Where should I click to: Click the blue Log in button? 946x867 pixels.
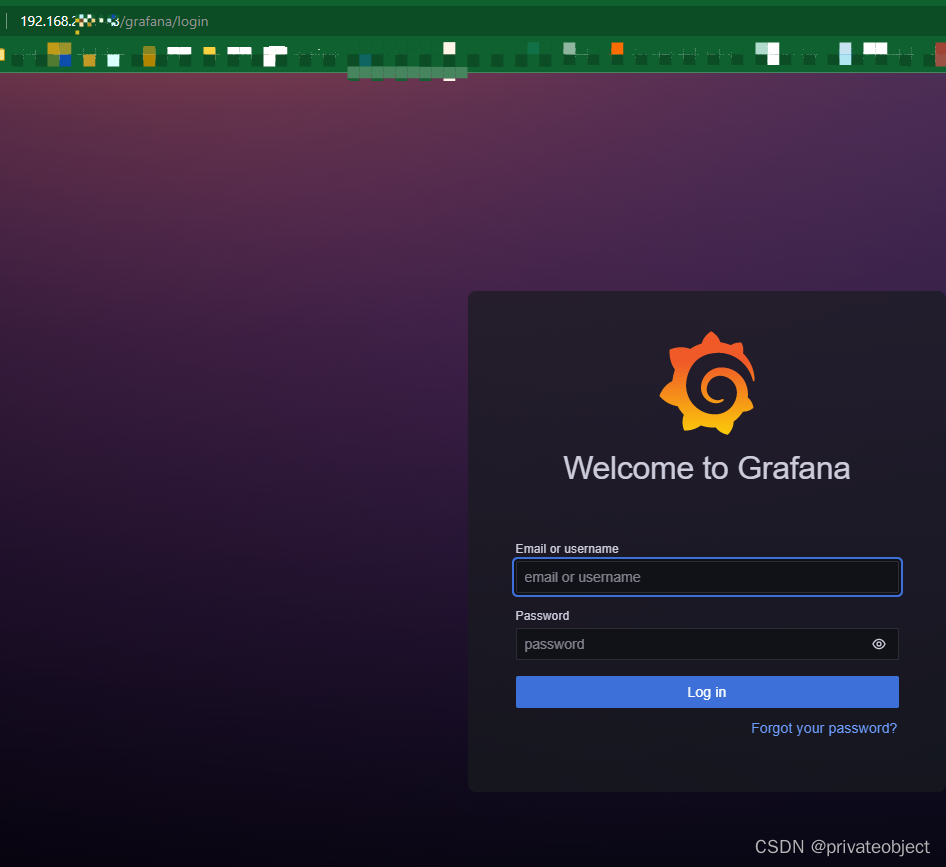tap(707, 691)
